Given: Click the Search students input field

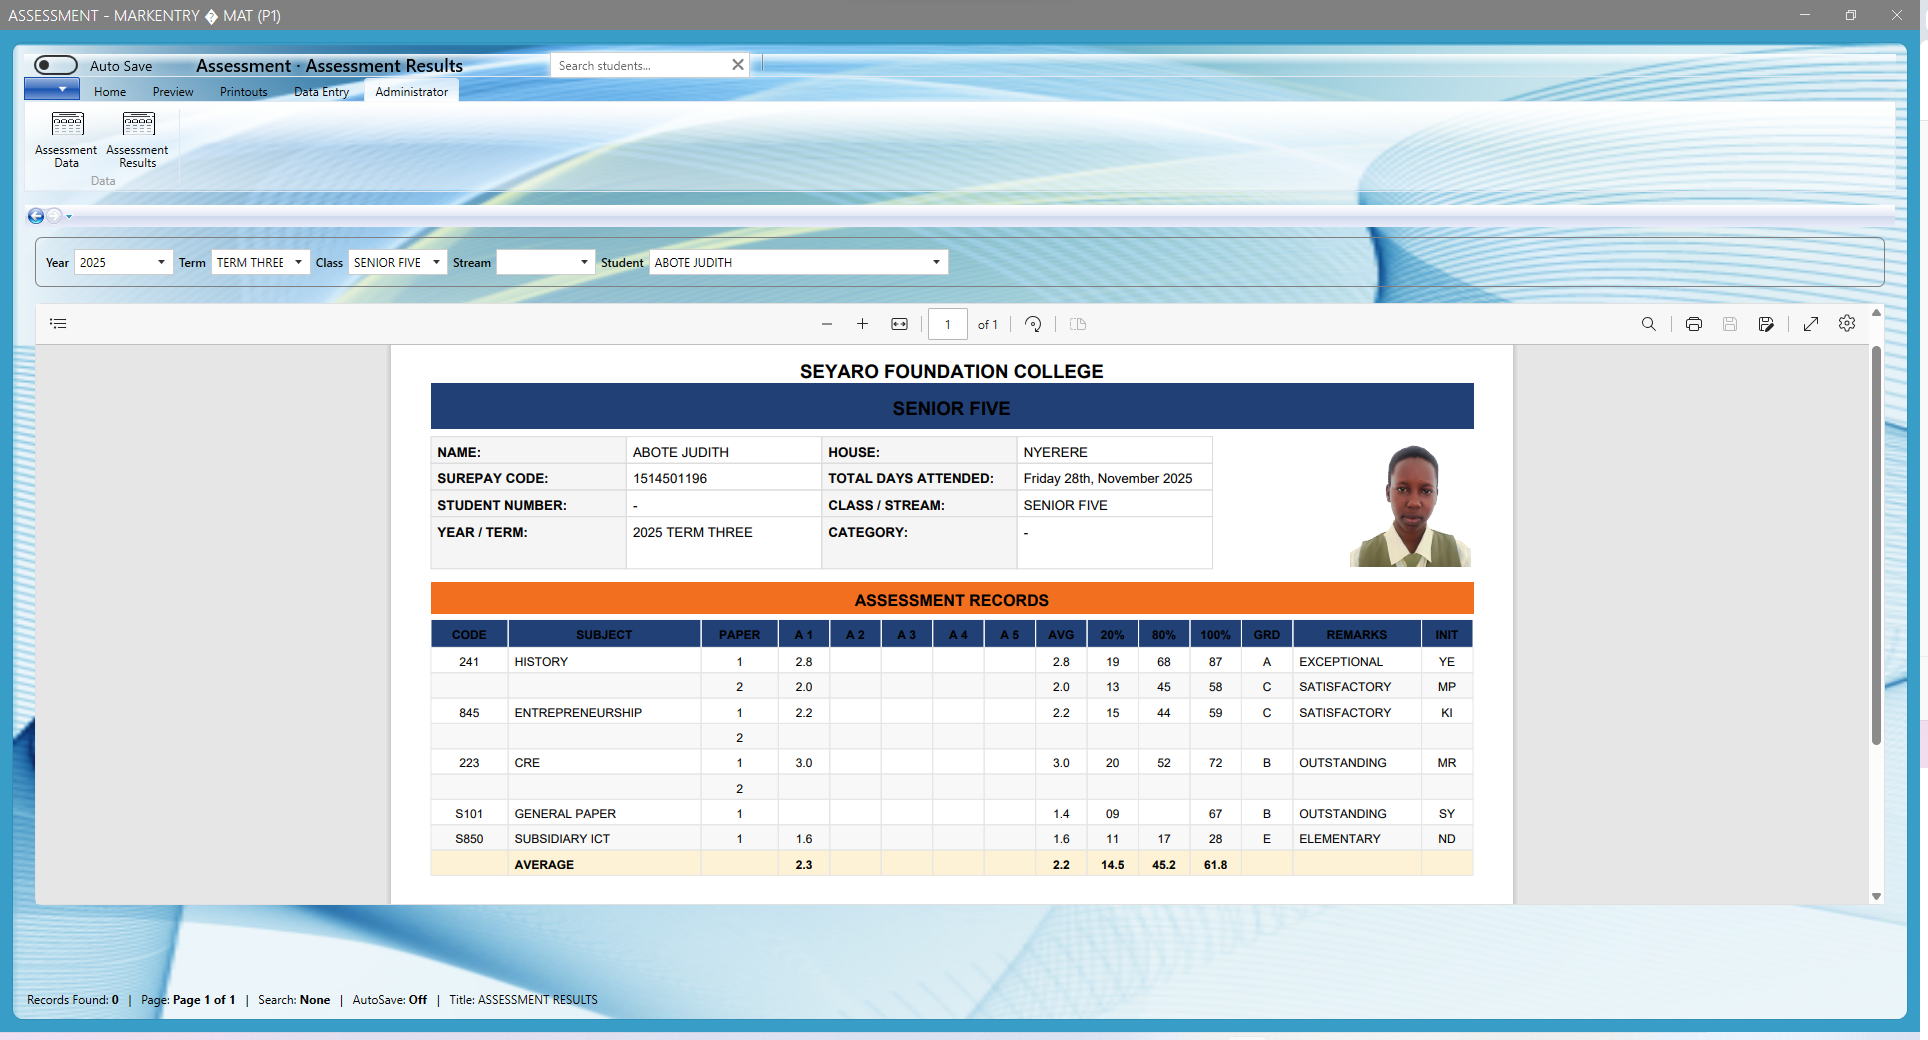Looking at the screenshot, I should pos(640,66).
